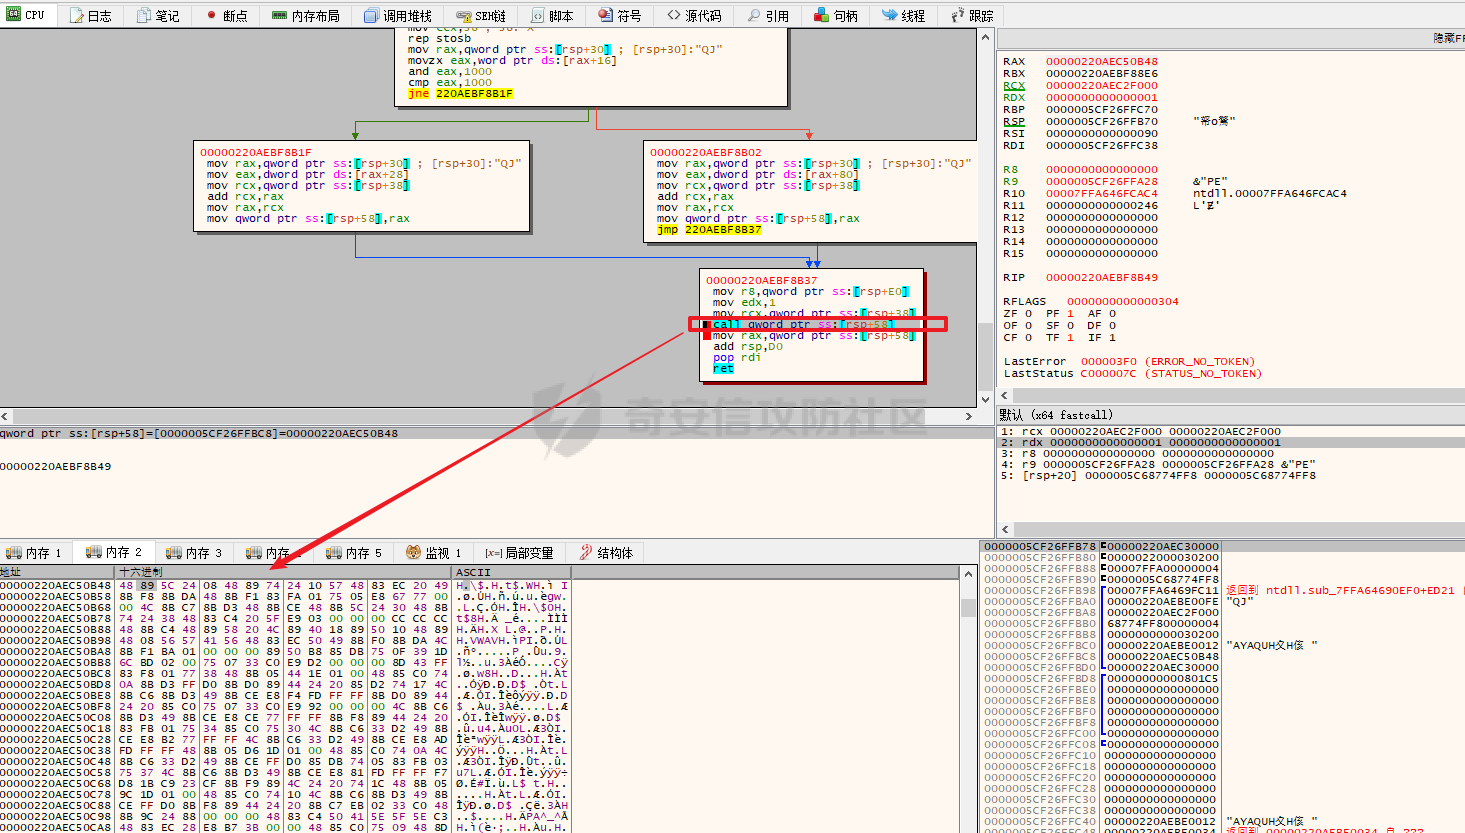Open the 日志 (Log) tab
Image resolution: width=1465 pixels, height=833 pixels.
(90, 16)
